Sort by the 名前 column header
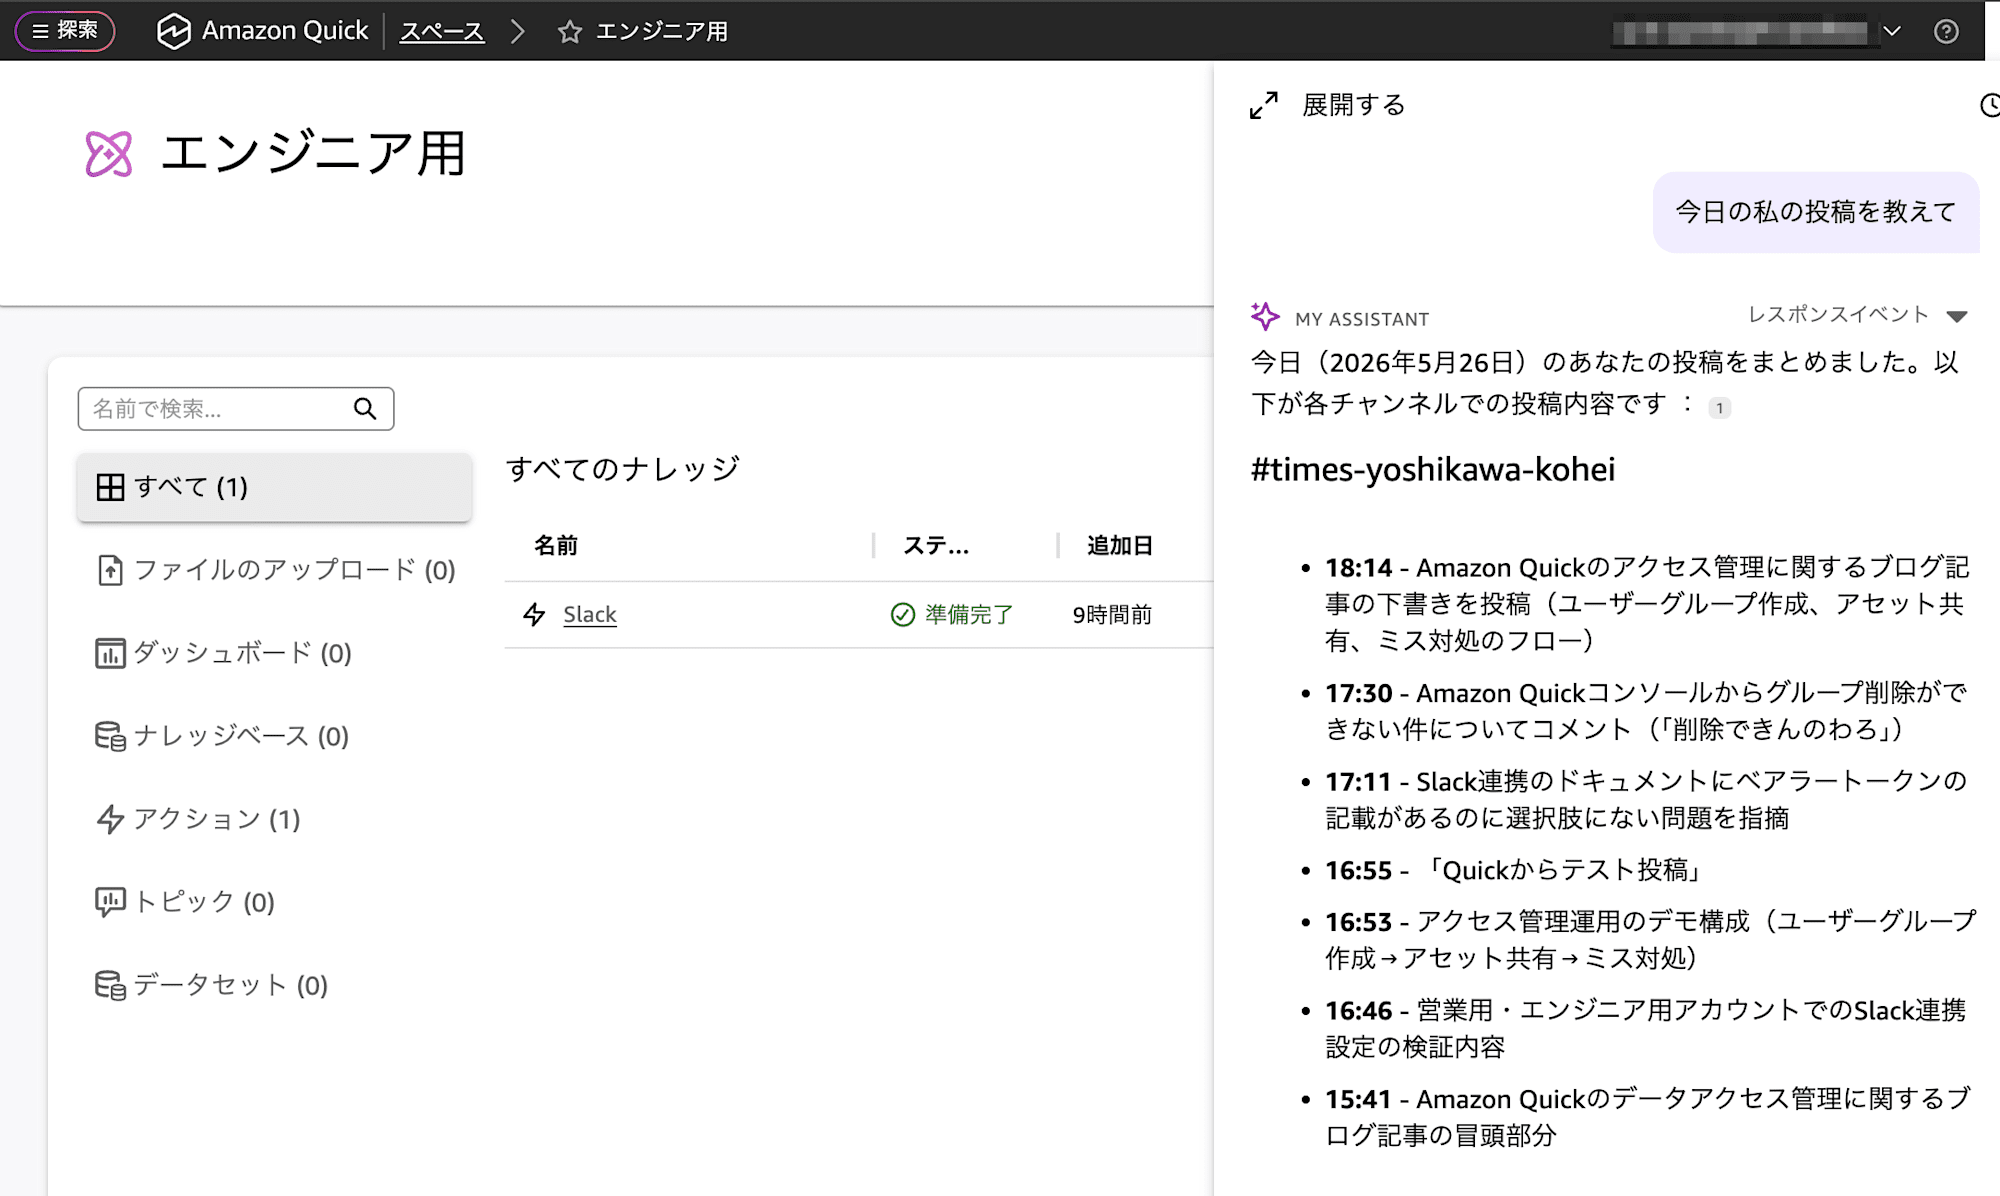Image resolution: width=2000 pixels, height=1196 pixels. point(556,545)
